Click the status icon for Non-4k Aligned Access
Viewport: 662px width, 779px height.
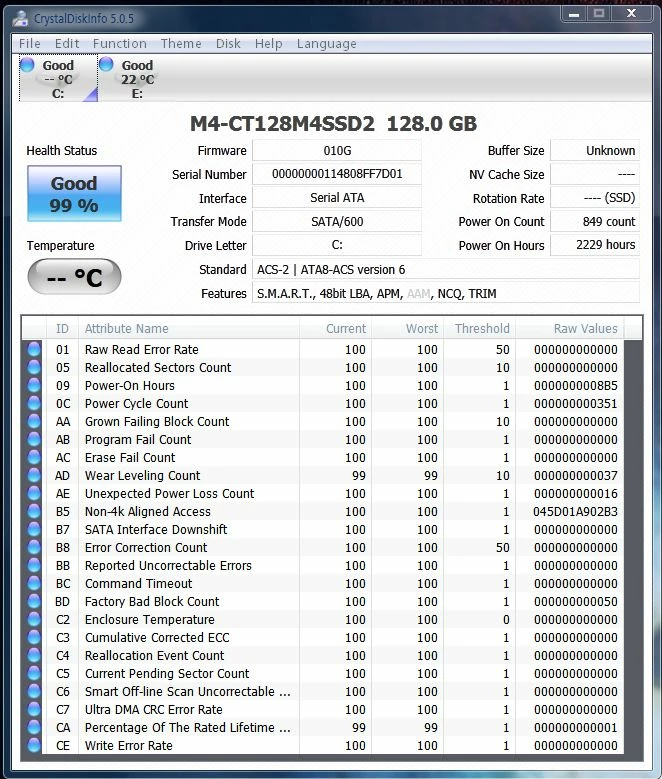click(x=34, y=511)
